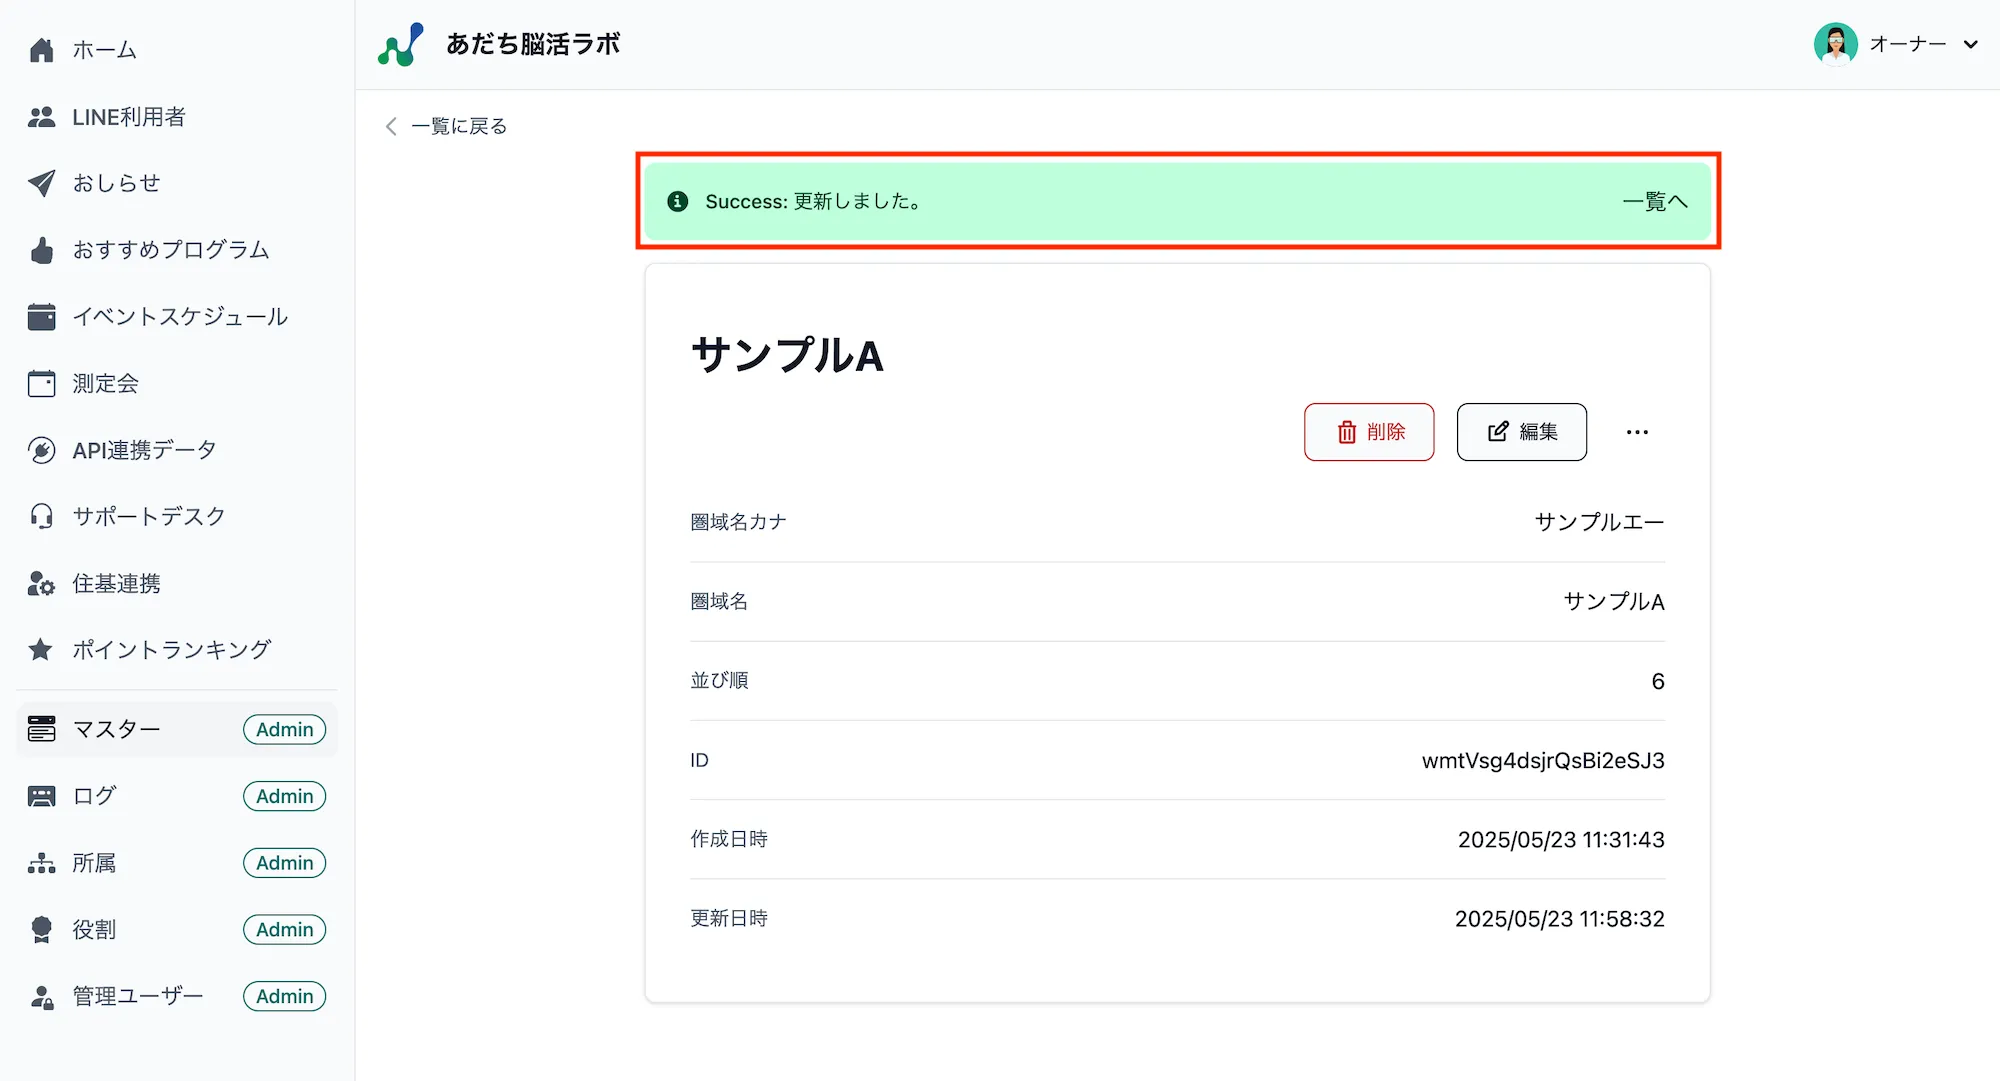Viewport: 2000px width, 1081px height.
Task: Click the 編集 edit button
Action: [x=1521, y=432]
